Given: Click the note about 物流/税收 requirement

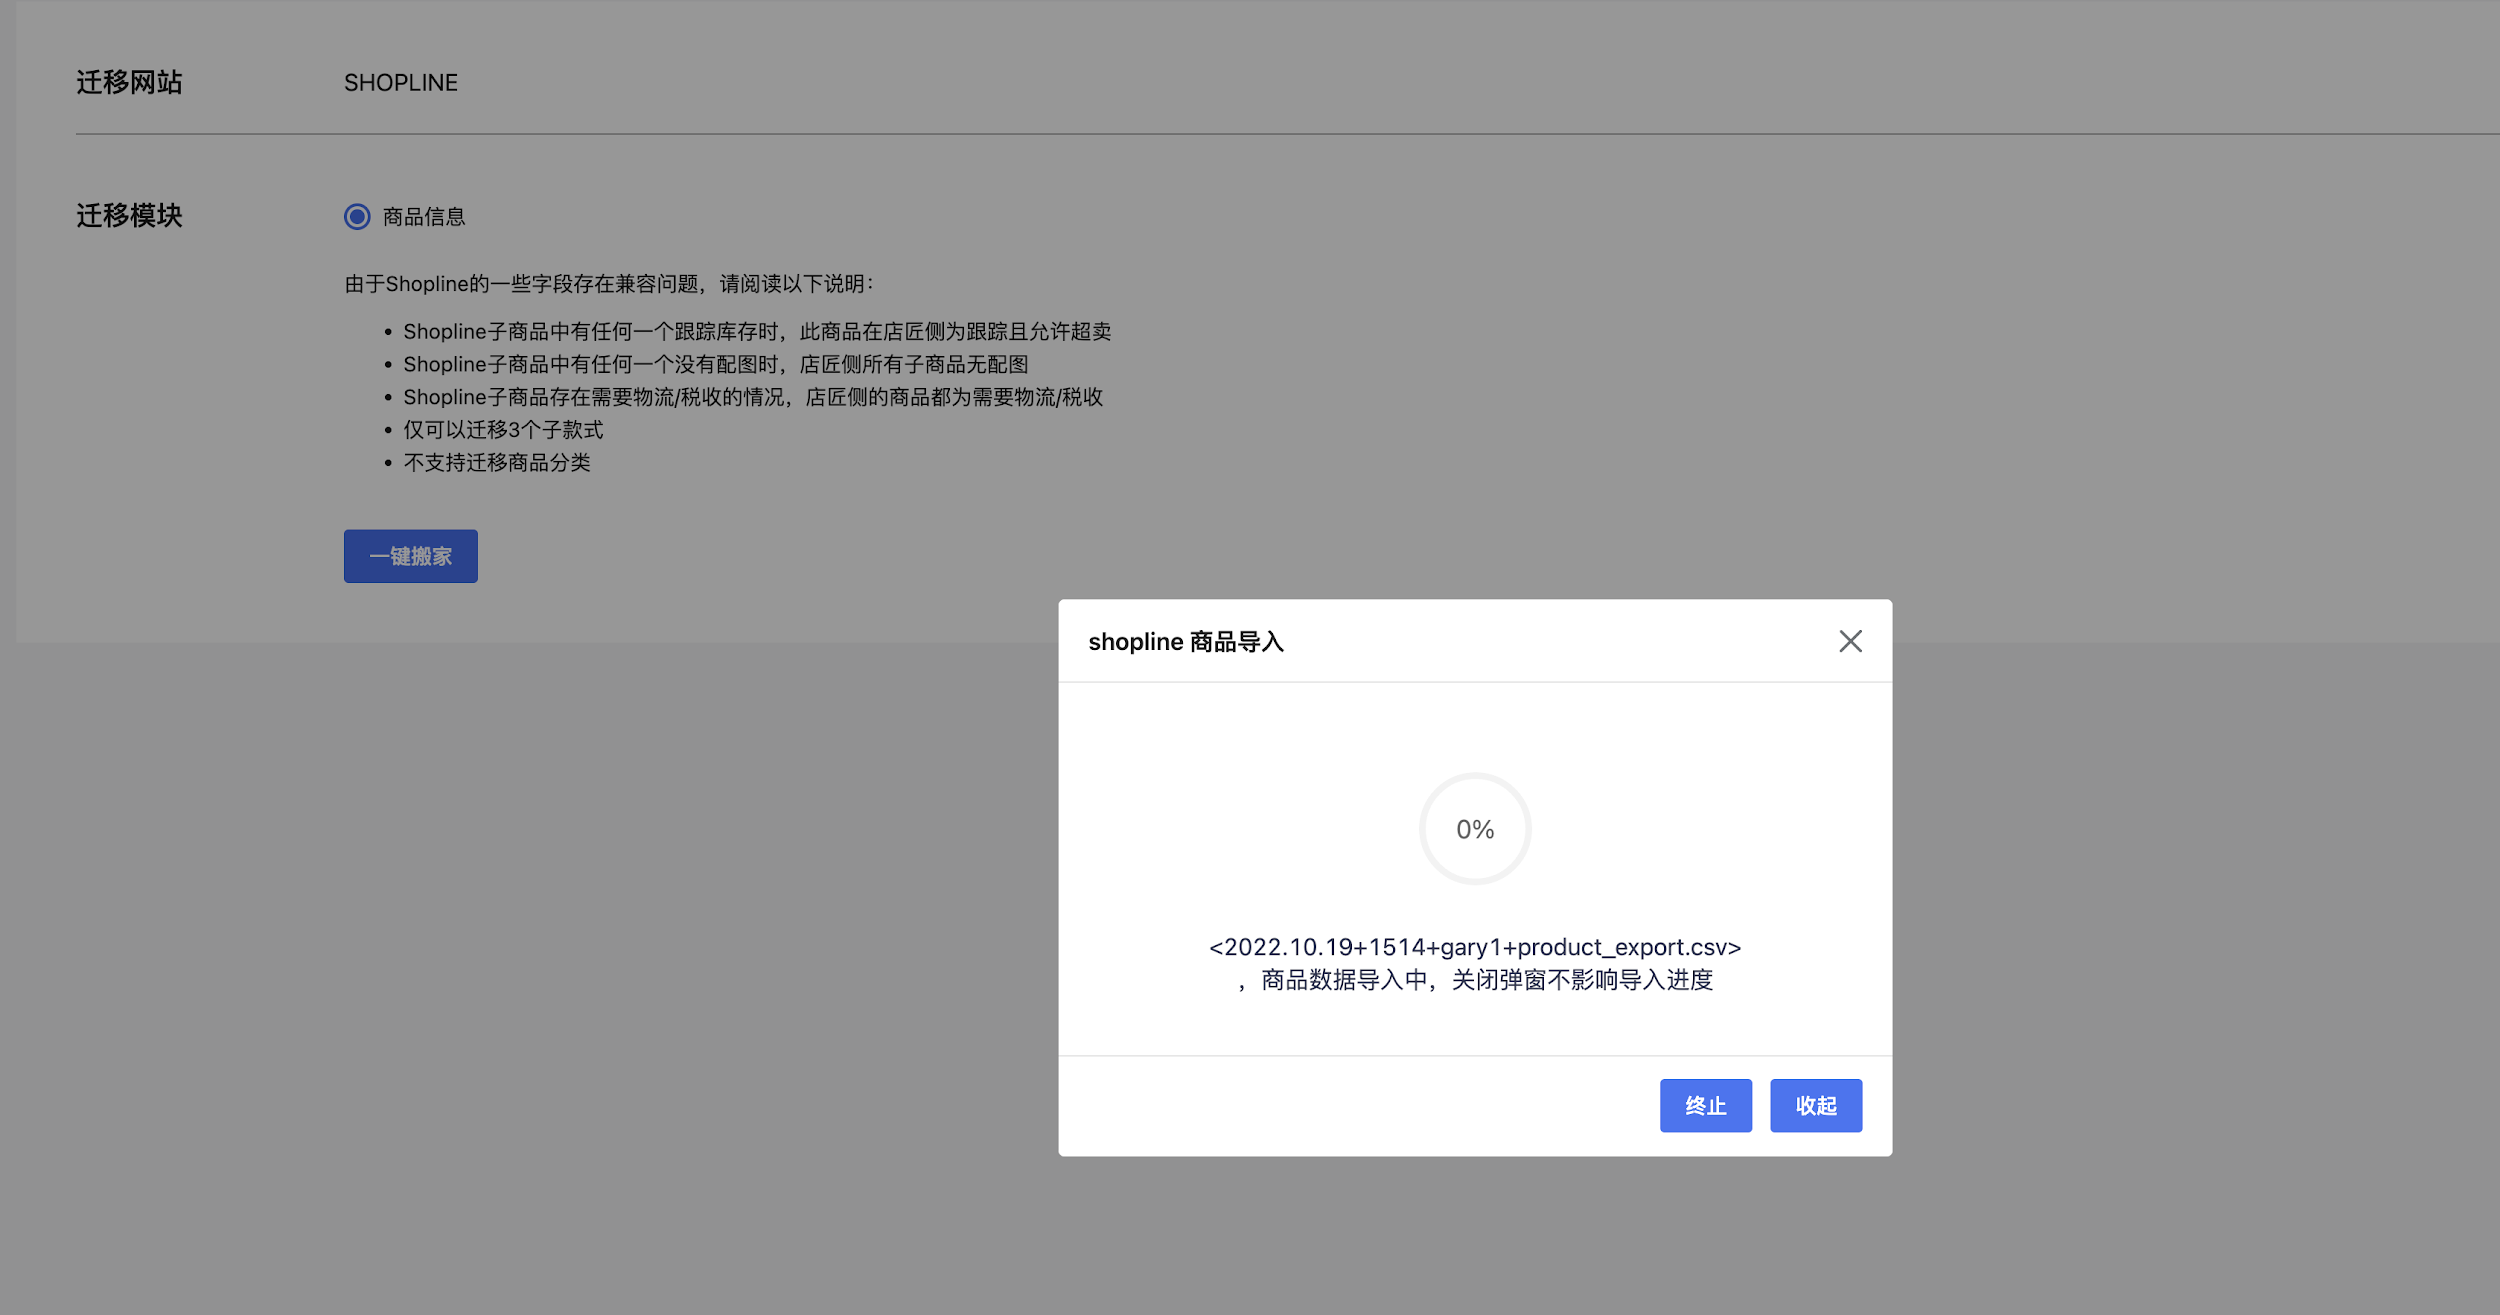Looking at the screenshot, I should point(753,398).
